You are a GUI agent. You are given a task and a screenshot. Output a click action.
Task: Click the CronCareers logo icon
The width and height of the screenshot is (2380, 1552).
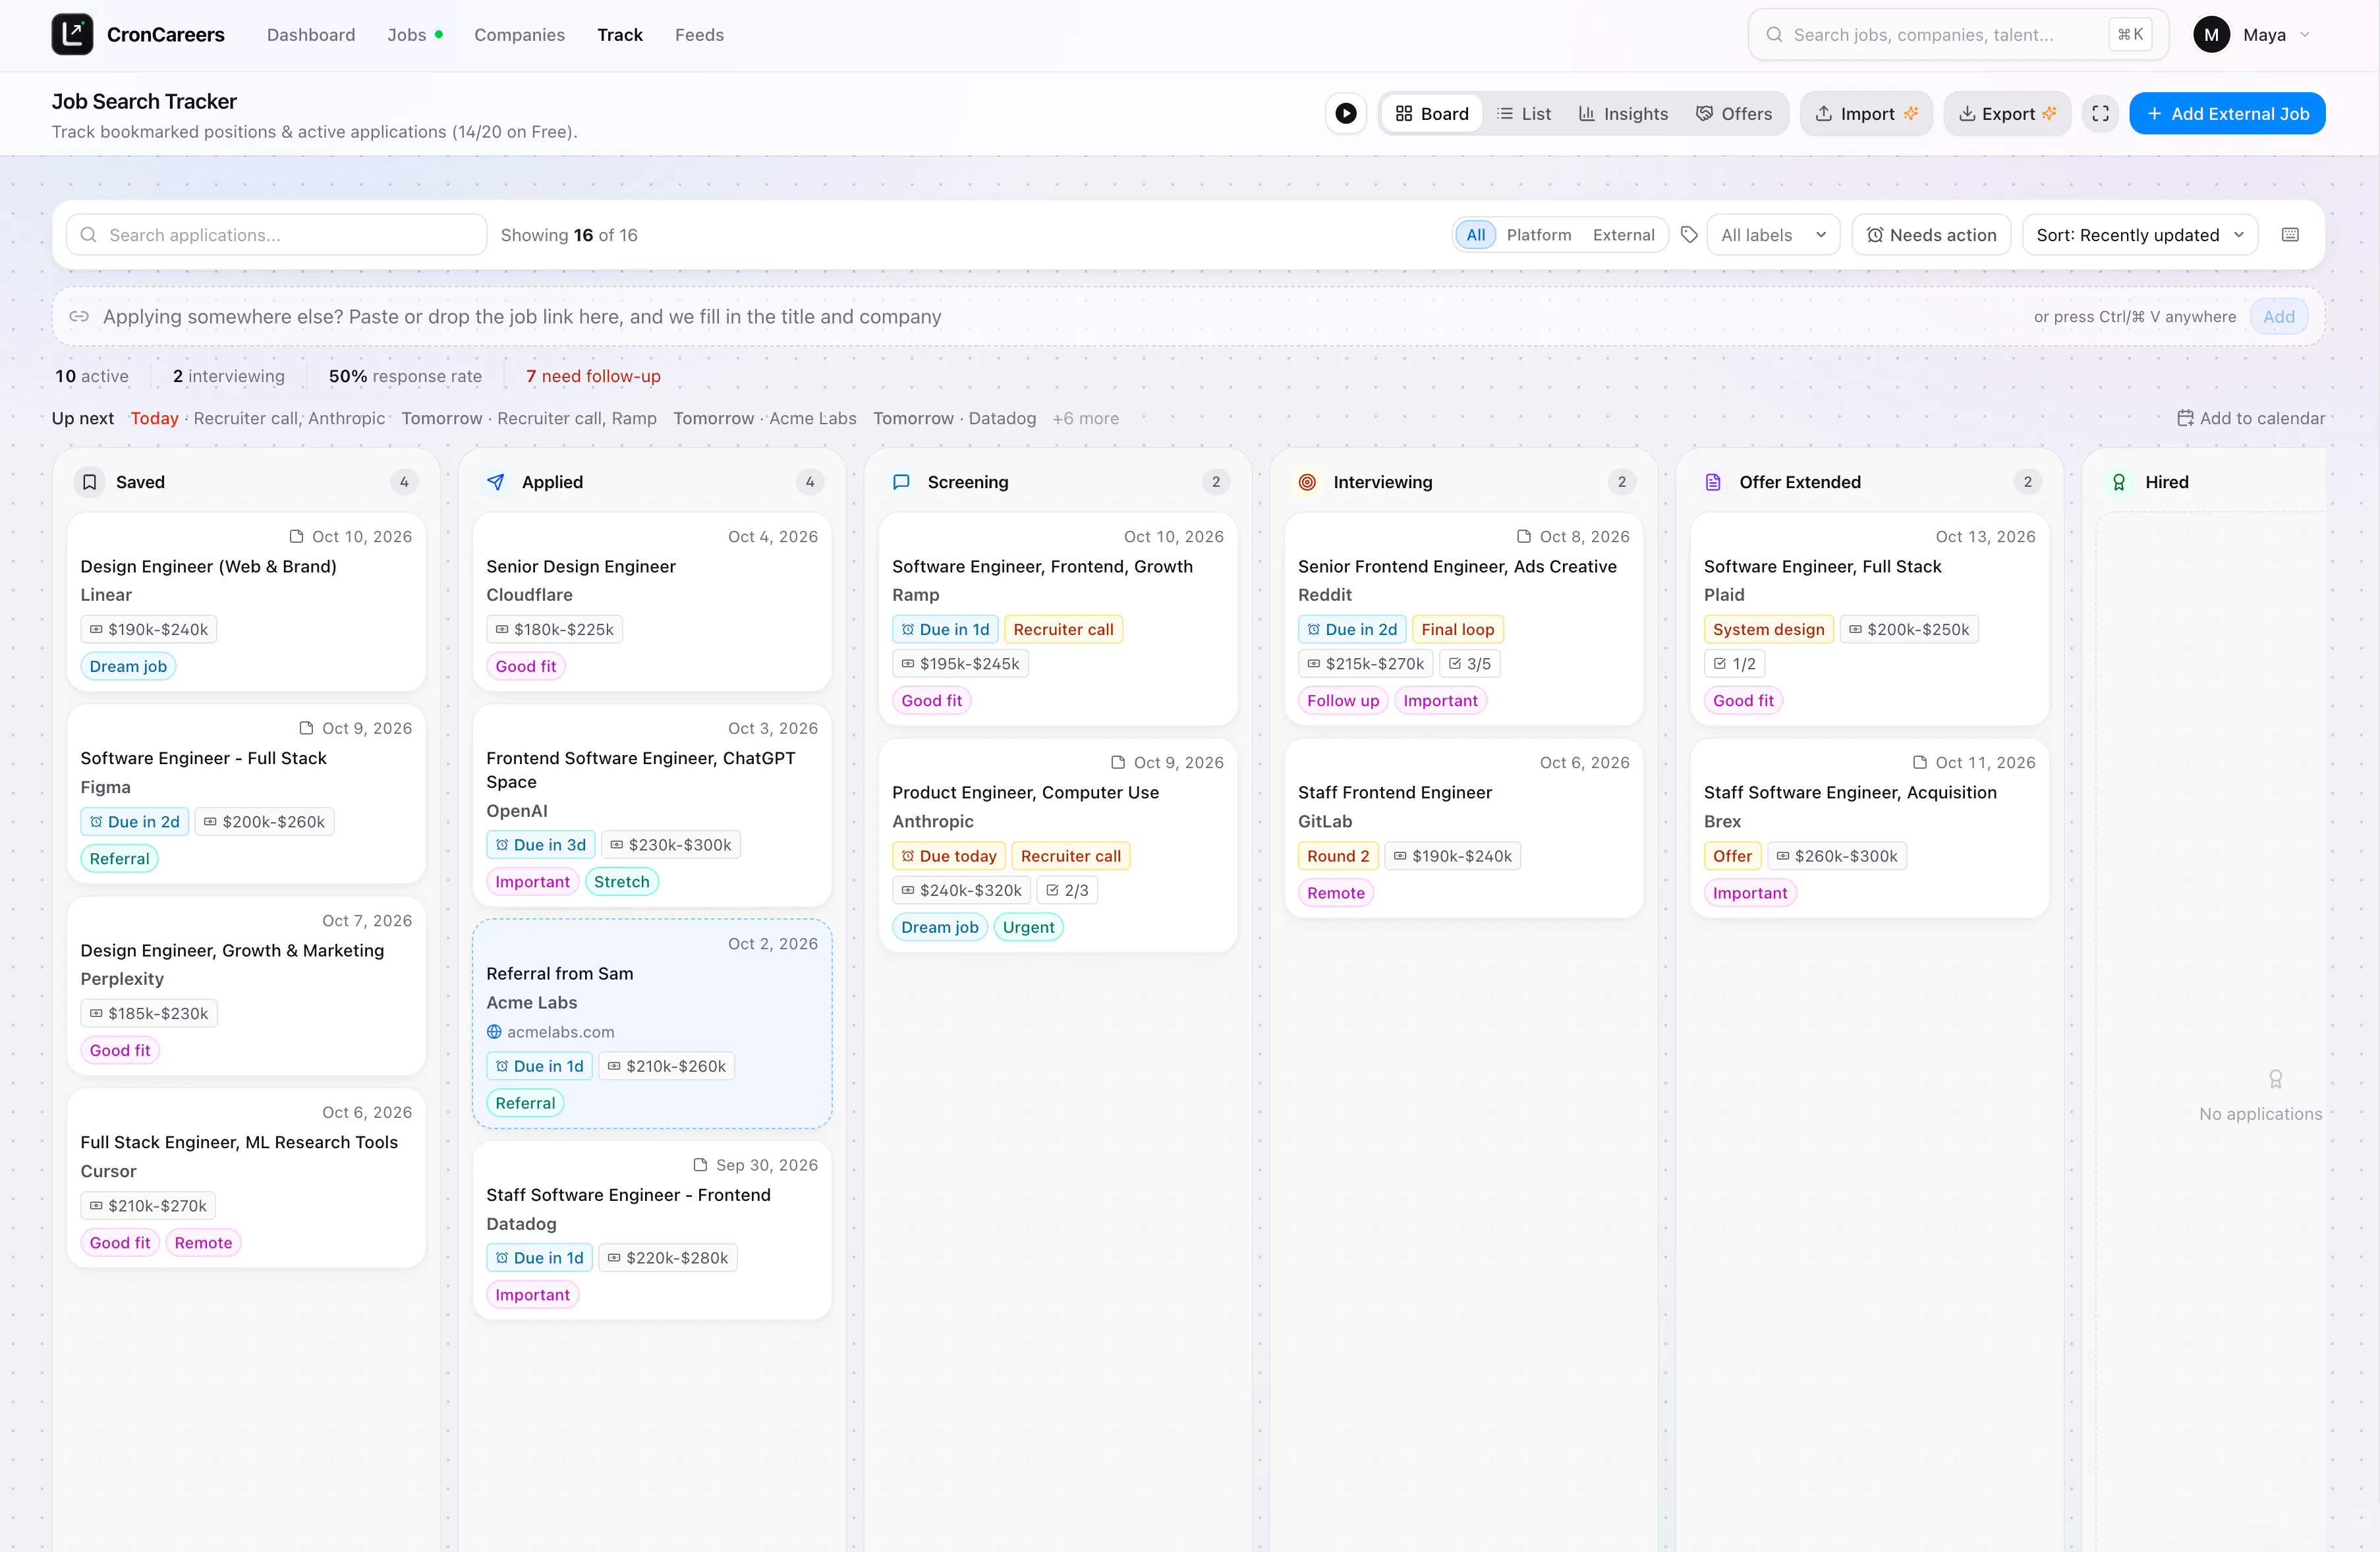(x=72, y=34)
